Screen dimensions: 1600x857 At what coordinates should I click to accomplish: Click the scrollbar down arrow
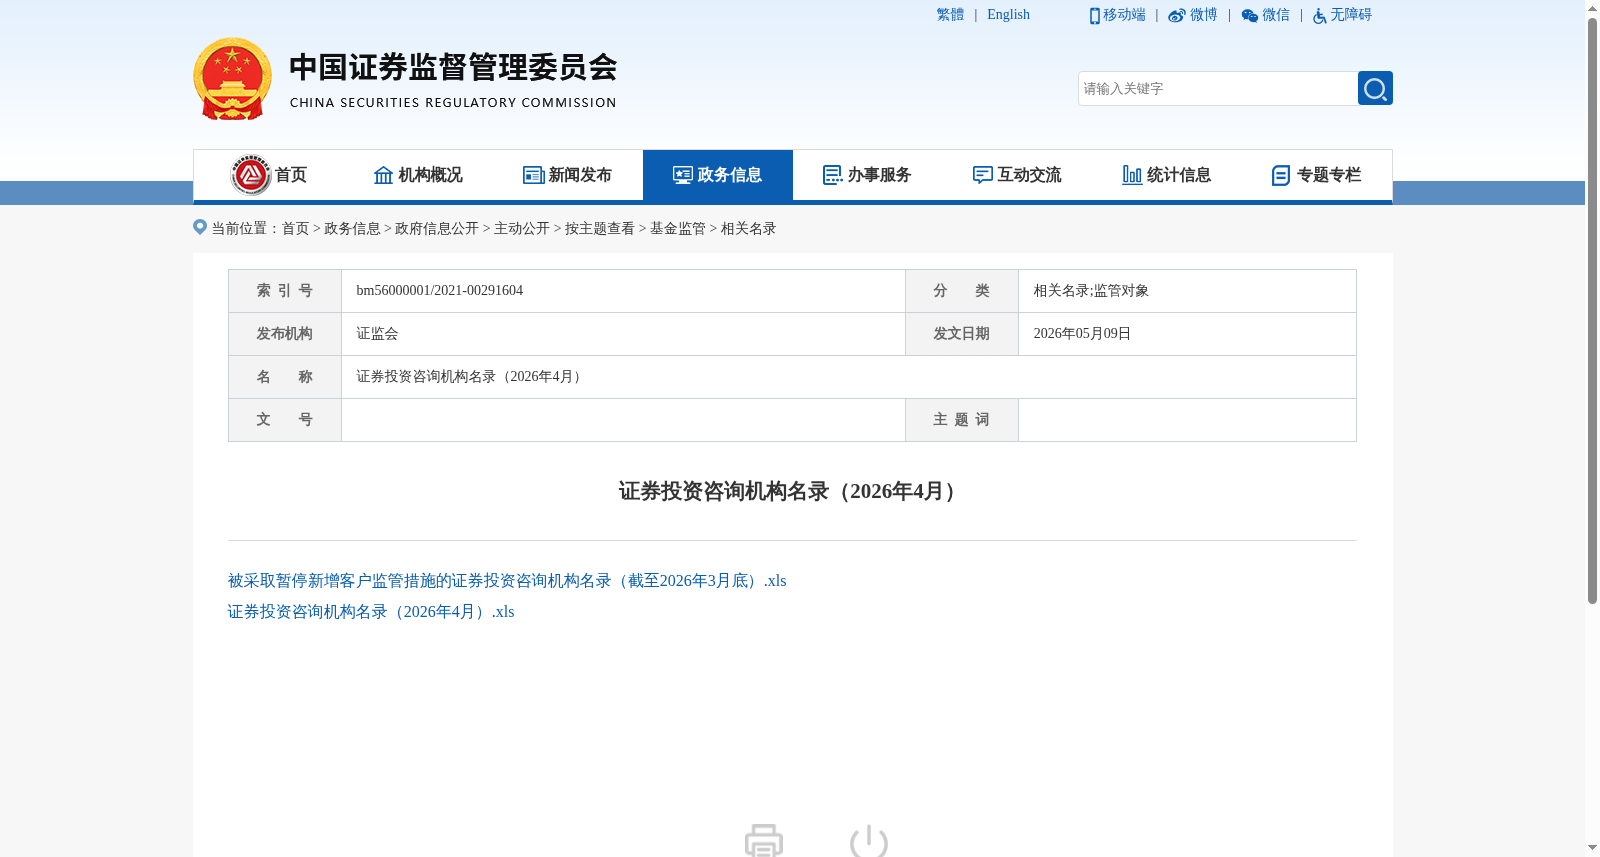click(x=1592, y=849)
